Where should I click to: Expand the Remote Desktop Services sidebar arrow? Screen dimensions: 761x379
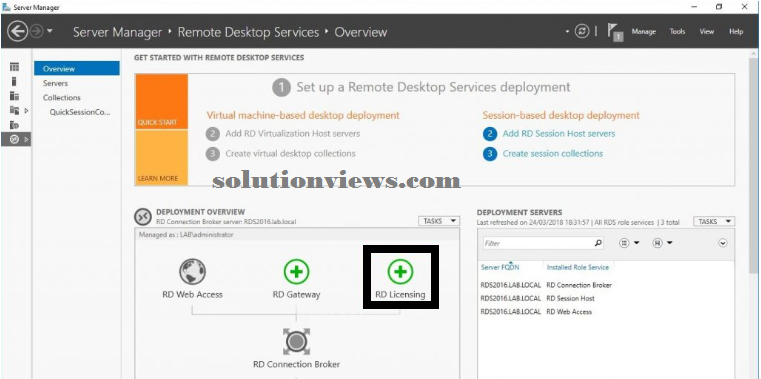(26, 140)
